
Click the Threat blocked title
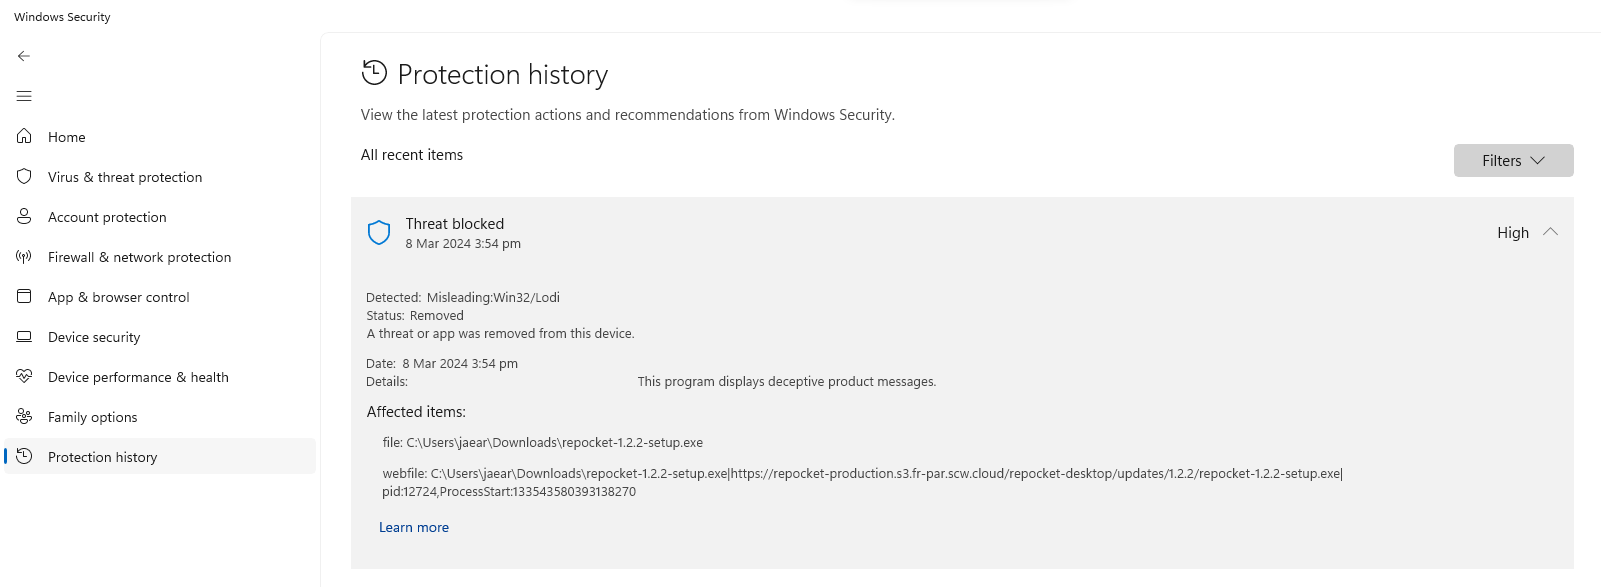pos(455,224)
